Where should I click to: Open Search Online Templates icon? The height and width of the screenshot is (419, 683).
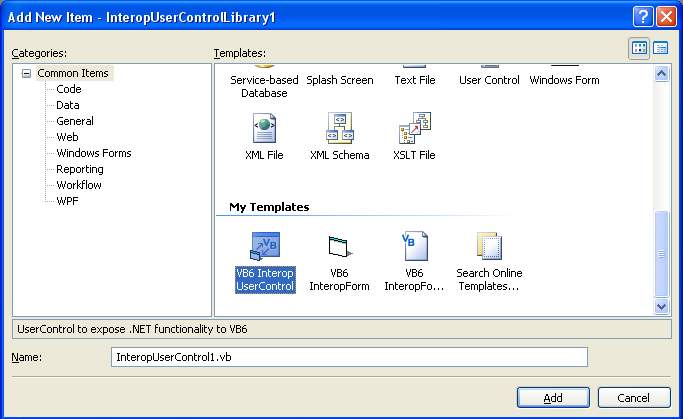tap(490, 246)
